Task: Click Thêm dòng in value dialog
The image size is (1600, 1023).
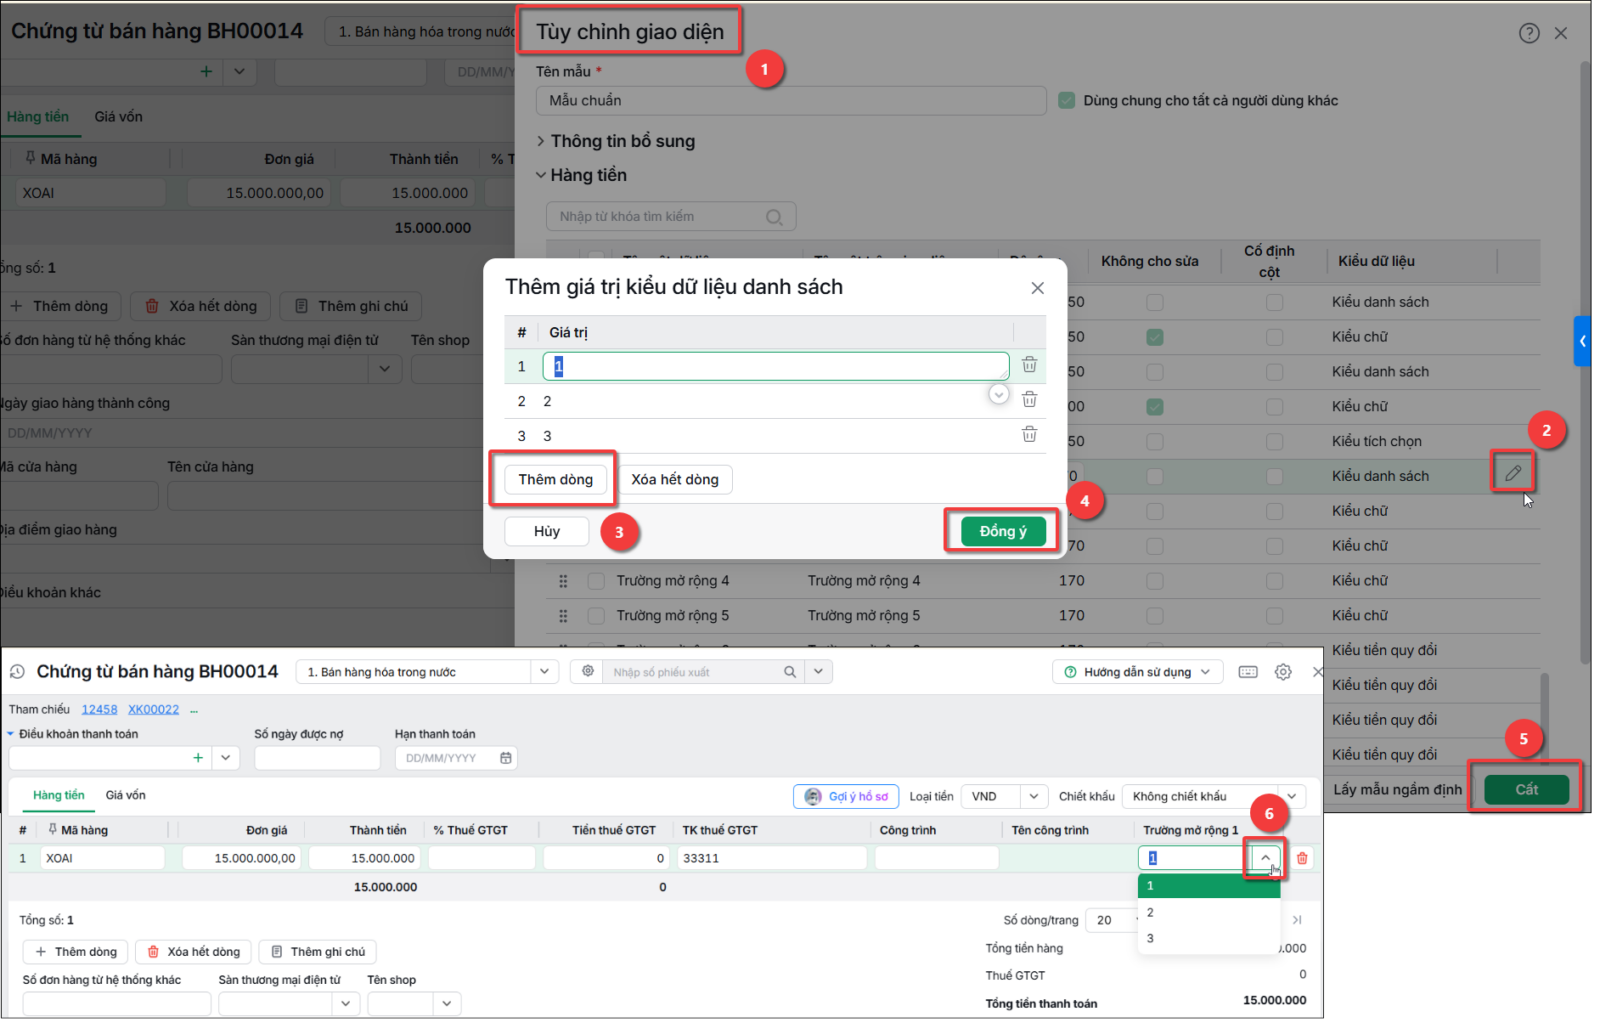Action: click(555, 480)
